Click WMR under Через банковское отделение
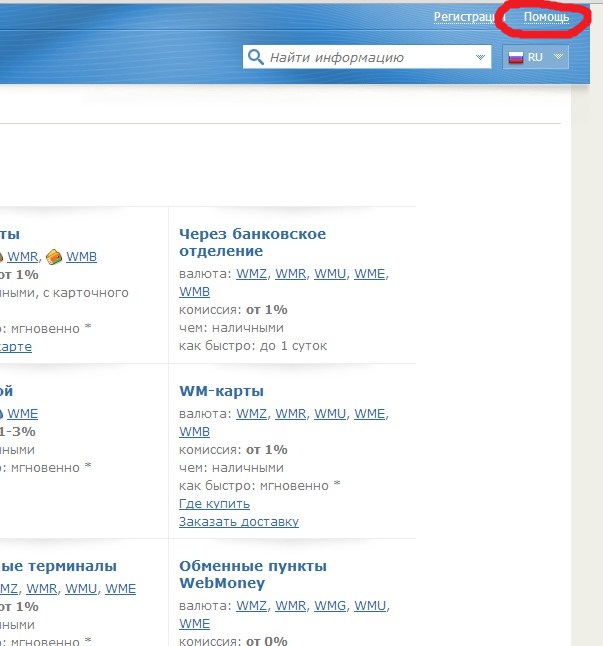 click(290, 274)
